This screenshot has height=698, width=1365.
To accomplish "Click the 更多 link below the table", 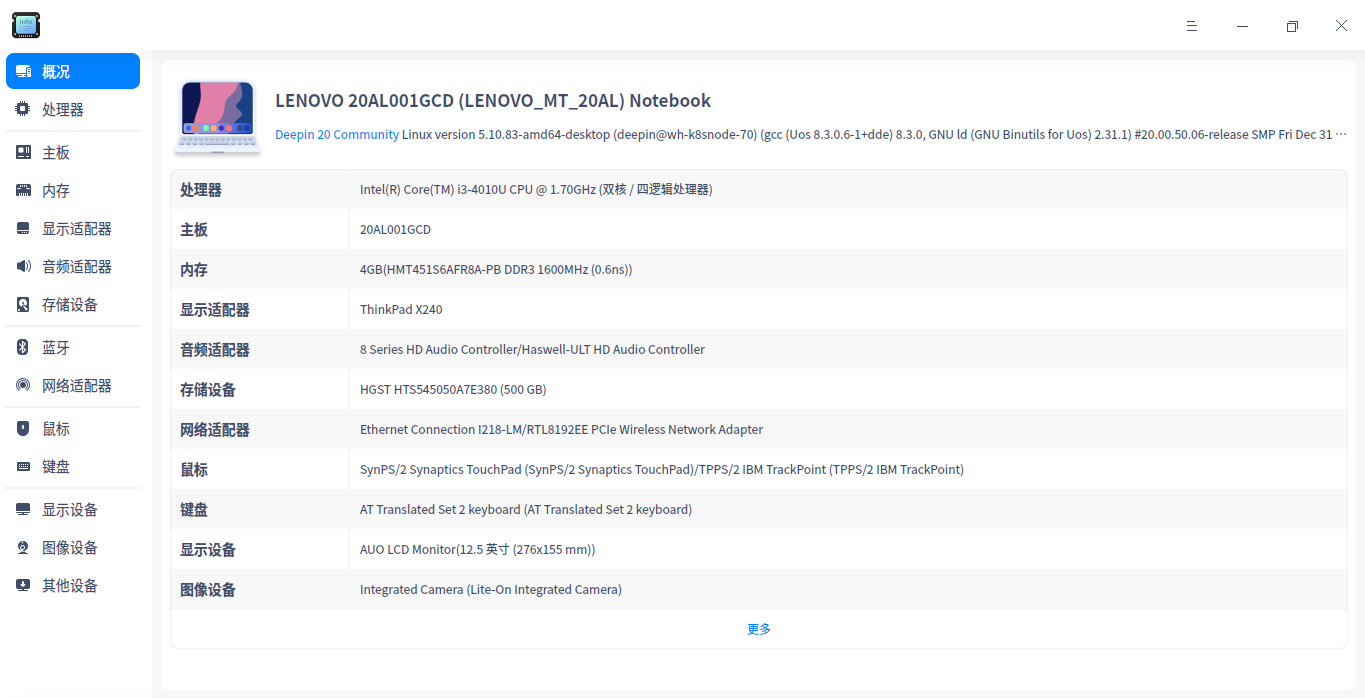I will pos(759,629).
